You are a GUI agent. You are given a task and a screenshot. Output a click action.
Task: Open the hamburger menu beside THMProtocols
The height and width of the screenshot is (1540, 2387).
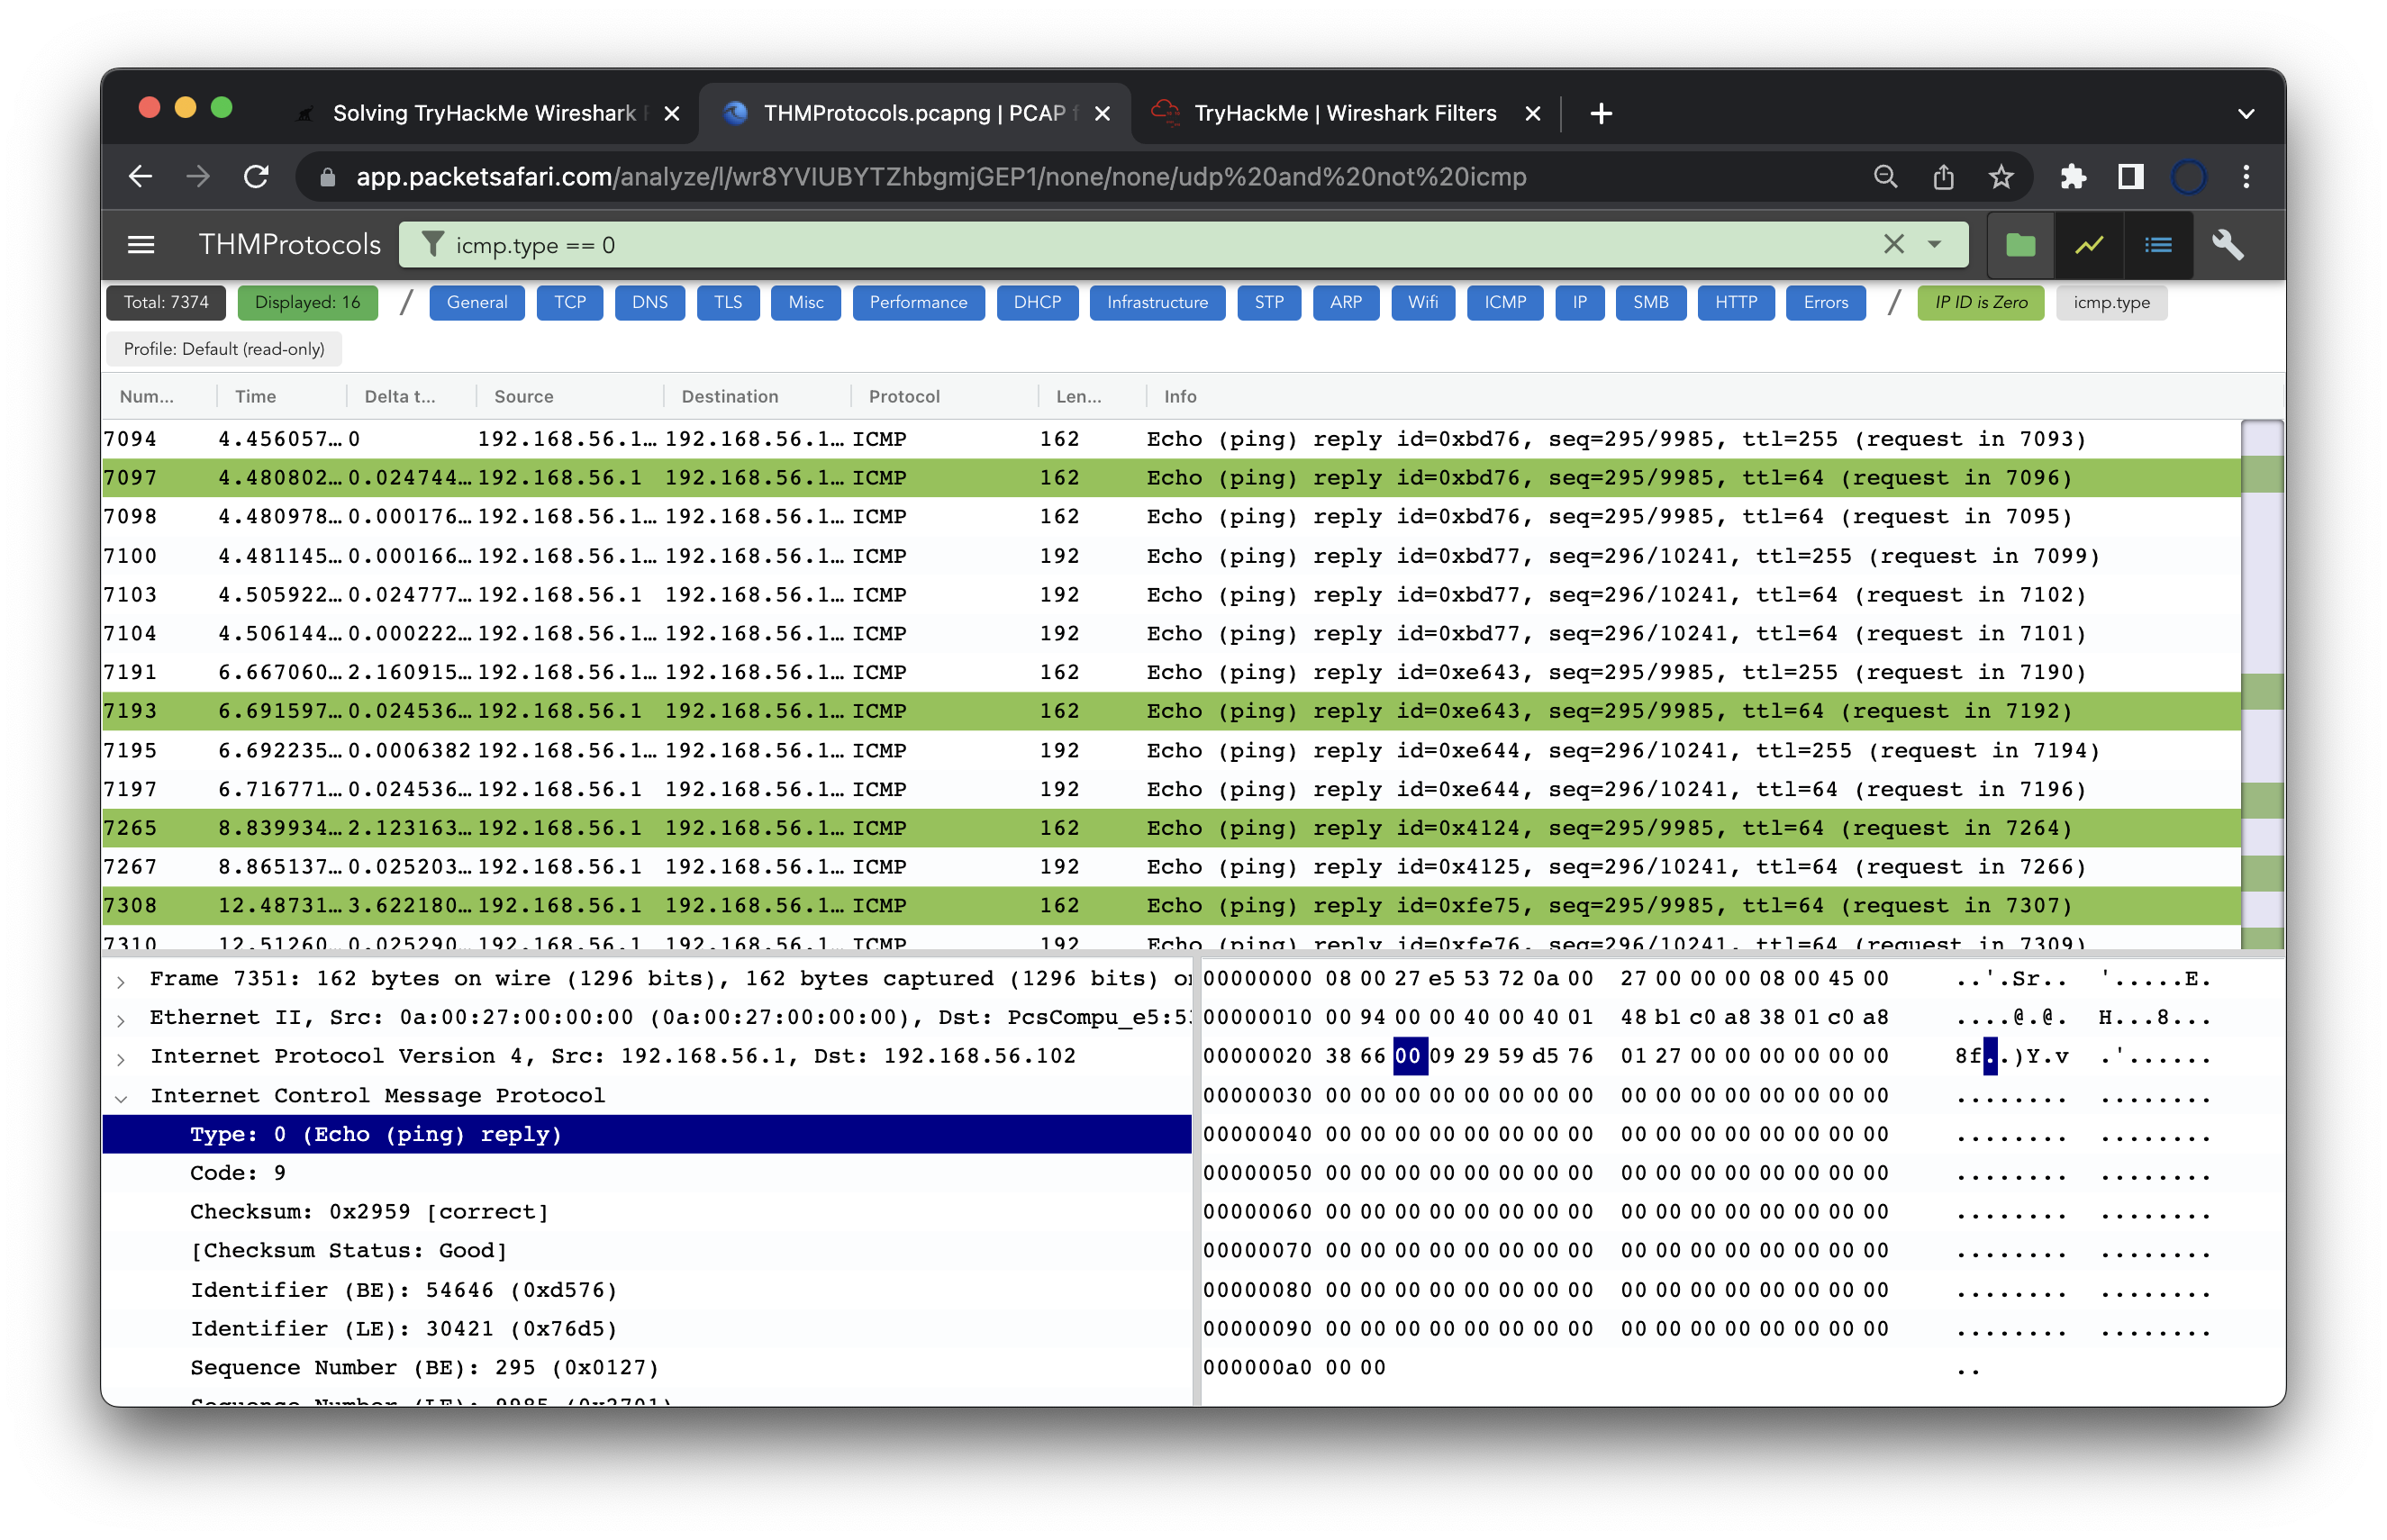point(141,245)
